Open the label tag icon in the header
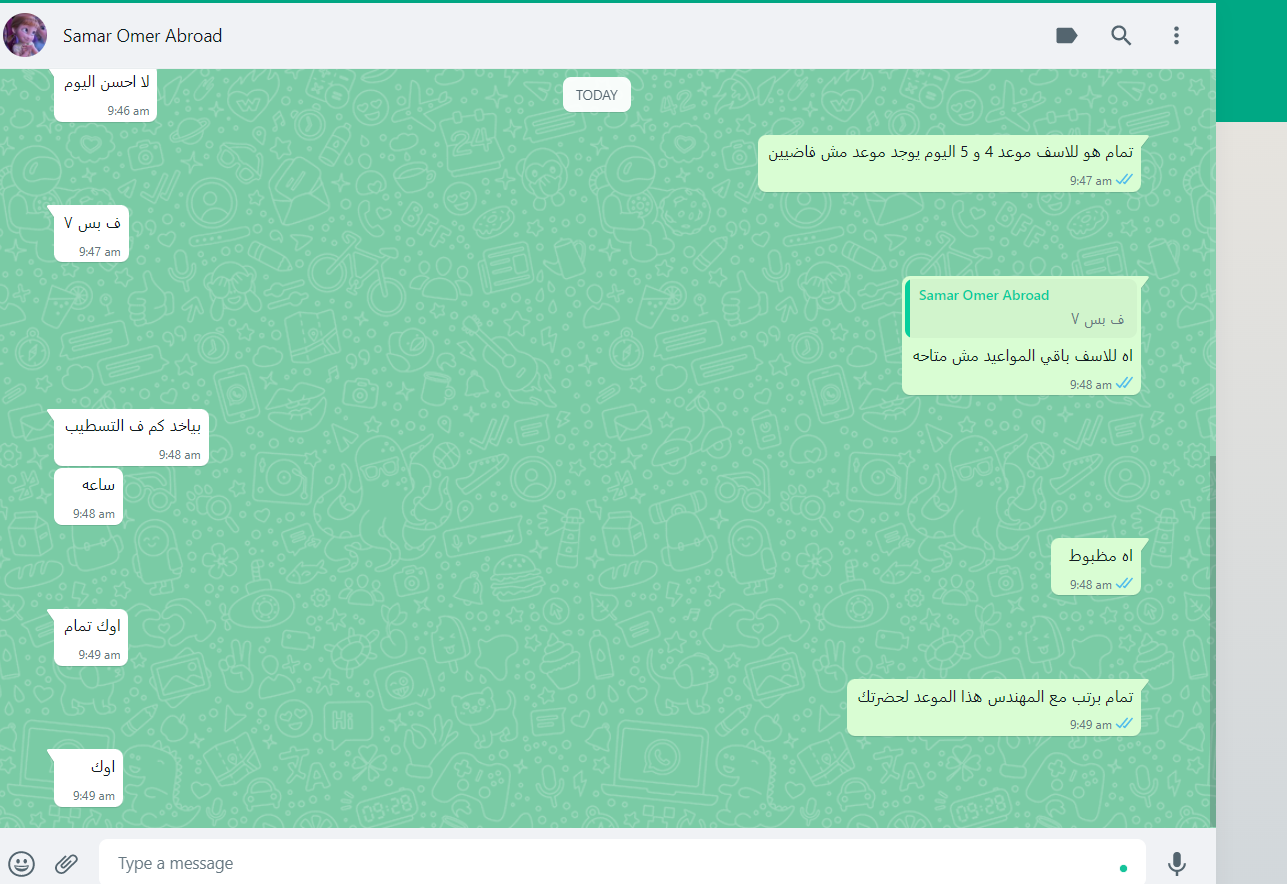The image size is (1287, 884). [x=1067, y=36]
